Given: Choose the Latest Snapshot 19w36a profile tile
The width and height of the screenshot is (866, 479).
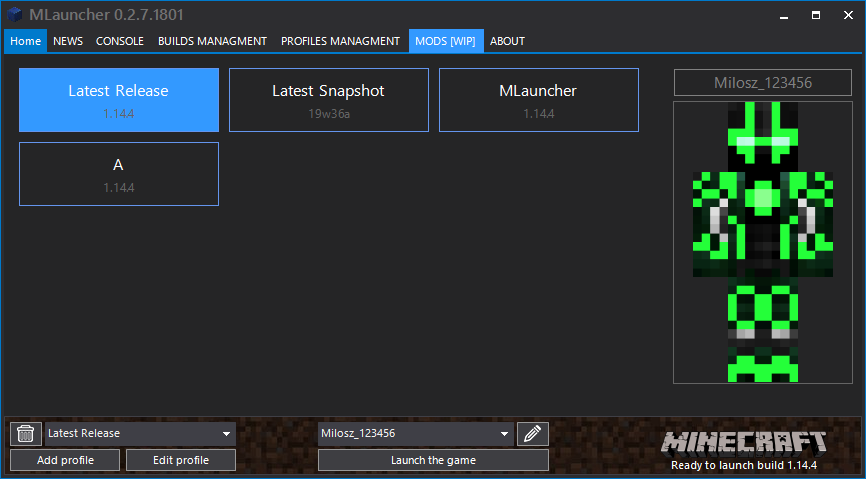Looking at the screenshot, I should coord(329,100).
